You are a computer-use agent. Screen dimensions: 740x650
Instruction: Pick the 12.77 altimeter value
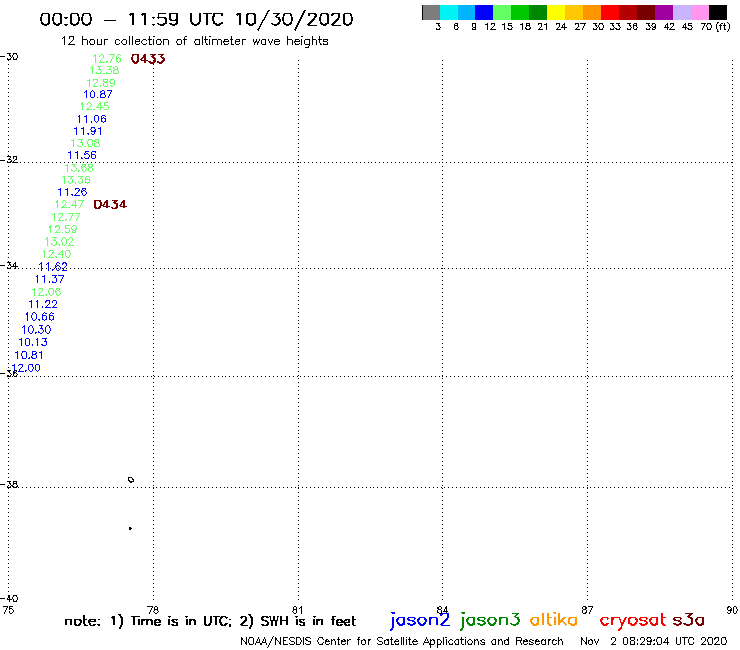click(66, 217)
